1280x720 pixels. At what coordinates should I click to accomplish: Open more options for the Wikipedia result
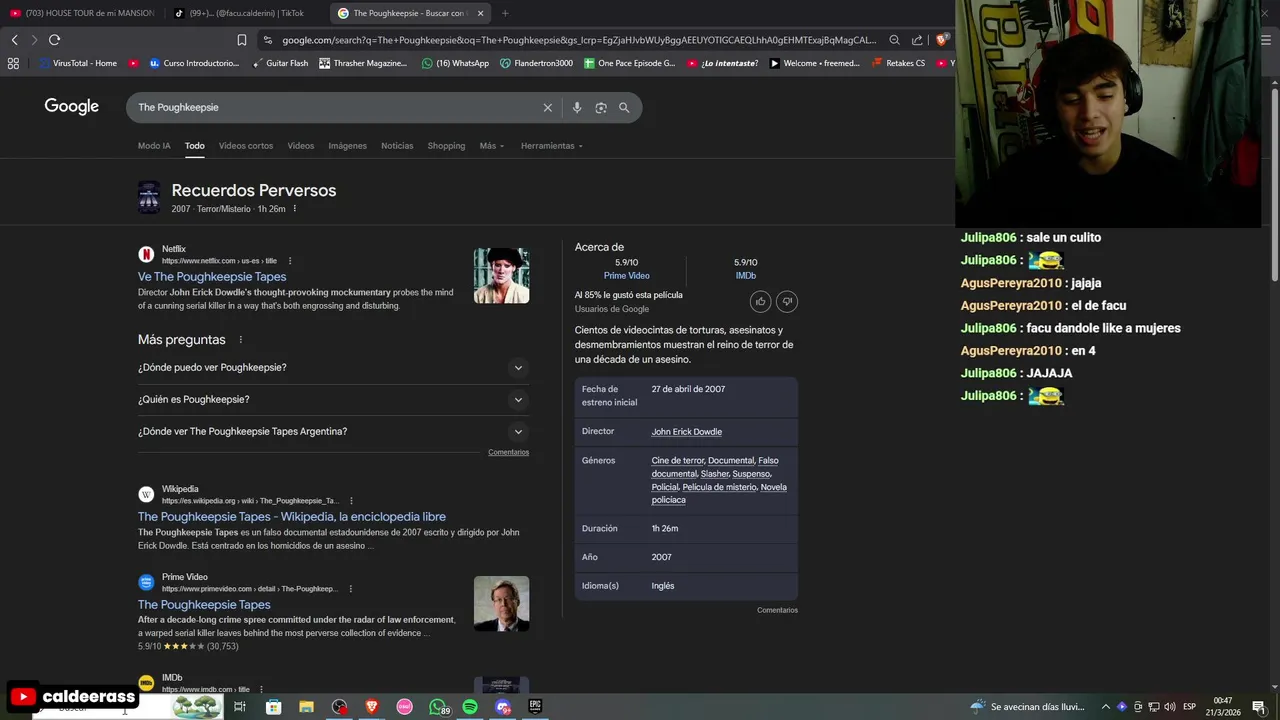point(351,501)
